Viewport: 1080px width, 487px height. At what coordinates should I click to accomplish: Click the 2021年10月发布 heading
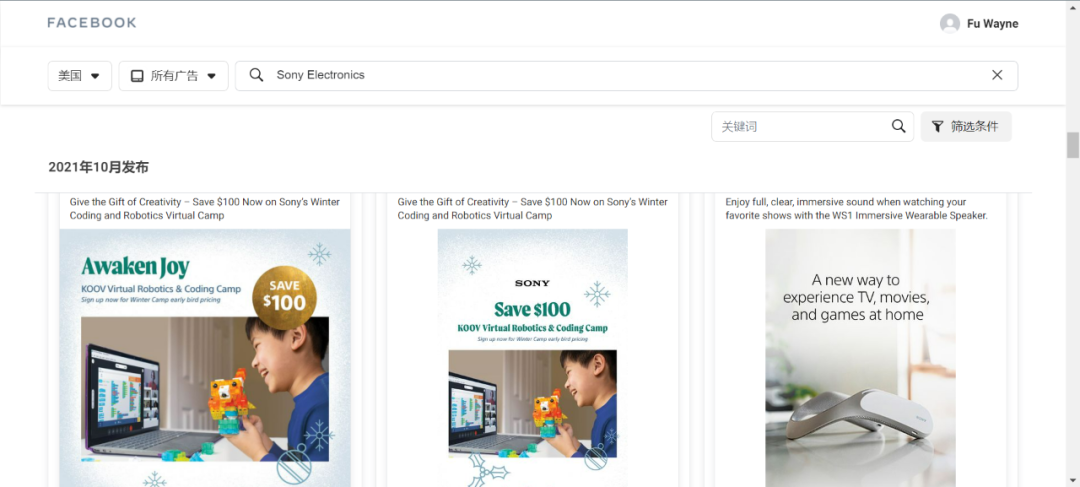pyautogui.click(x=98, y=167)
